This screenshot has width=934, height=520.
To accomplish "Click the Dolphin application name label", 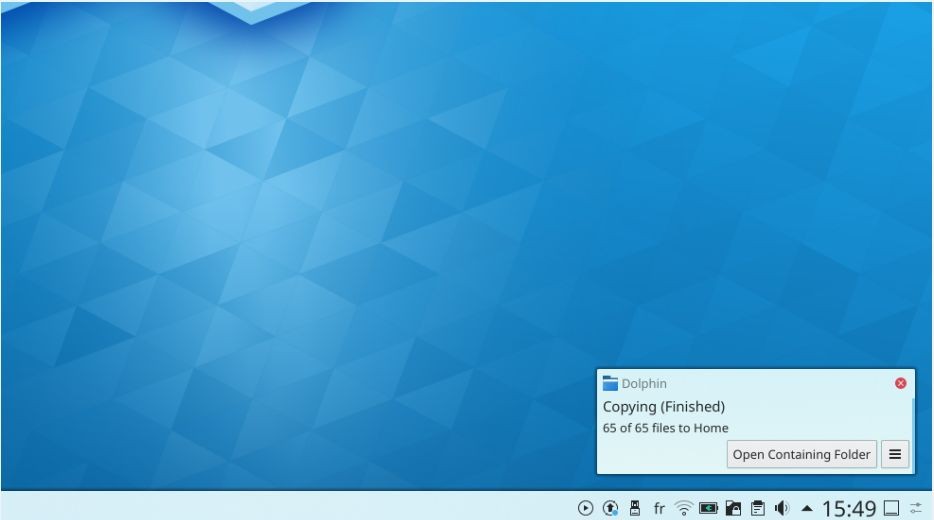I will [644, 384].
